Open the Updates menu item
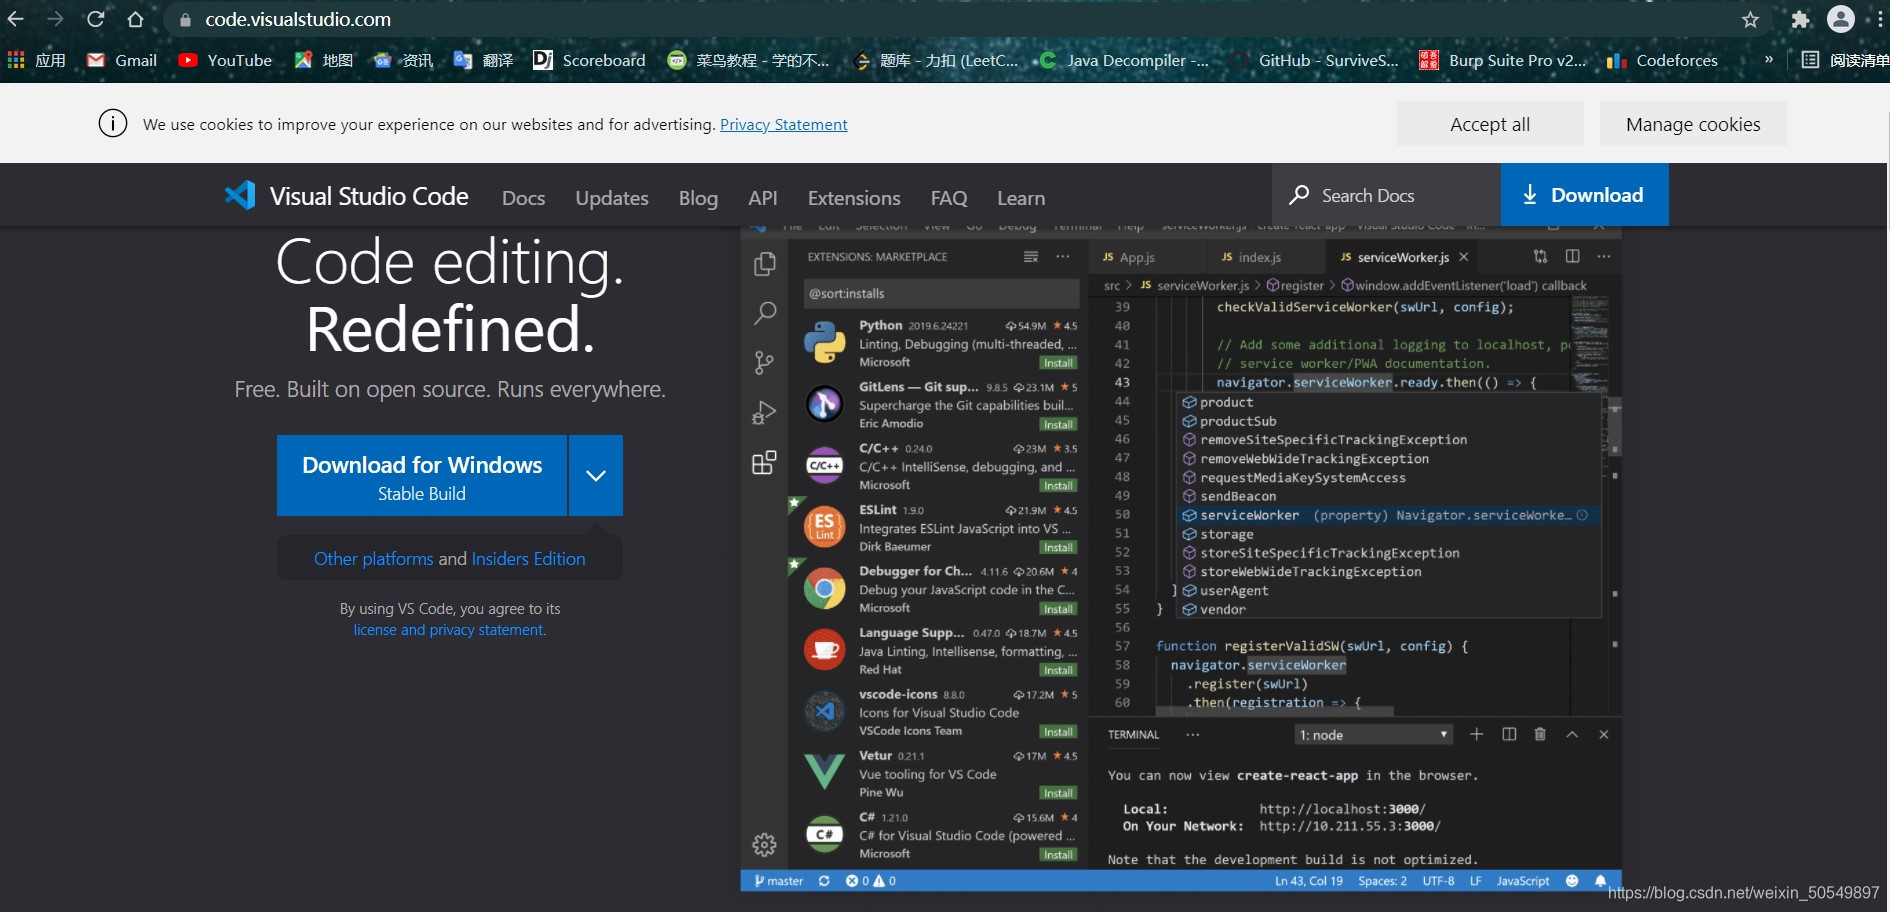 coord(612,198)
